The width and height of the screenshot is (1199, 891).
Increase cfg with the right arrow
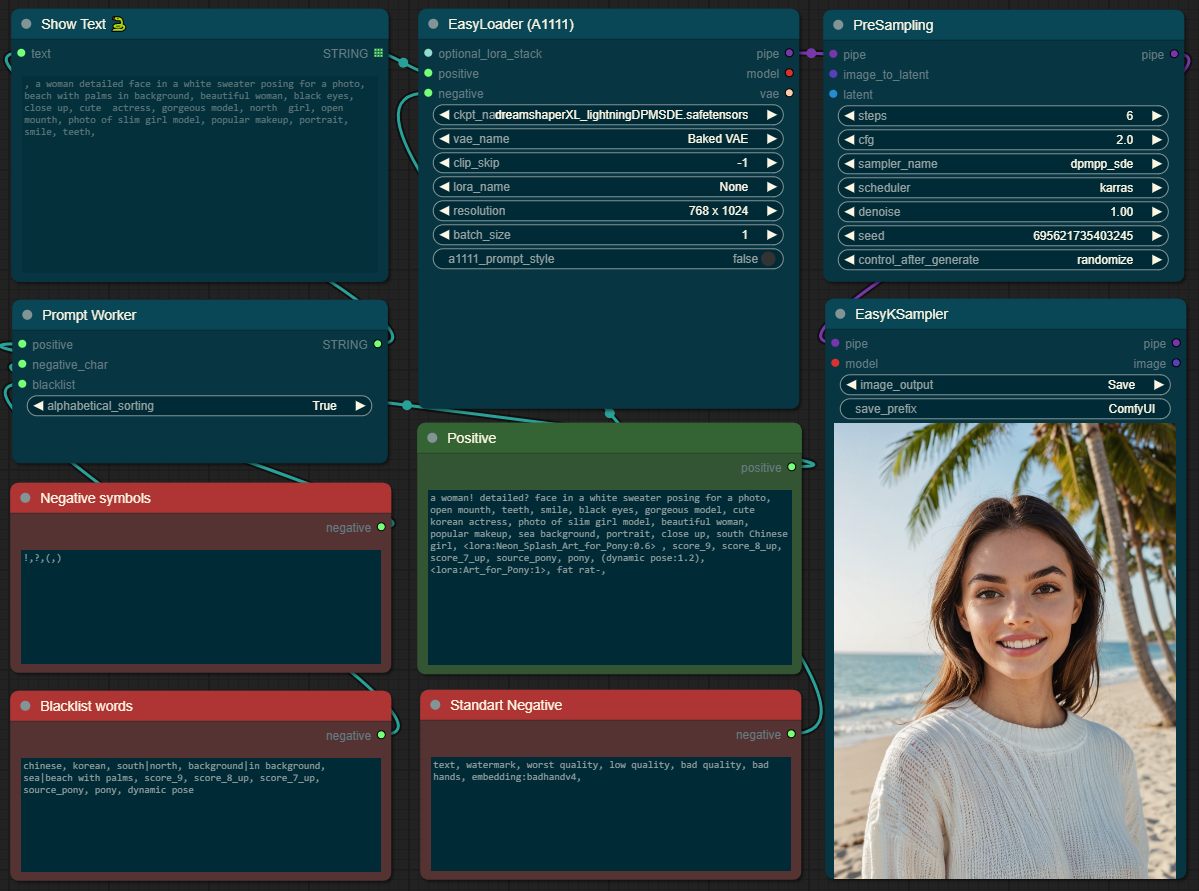coord(1157,139)
